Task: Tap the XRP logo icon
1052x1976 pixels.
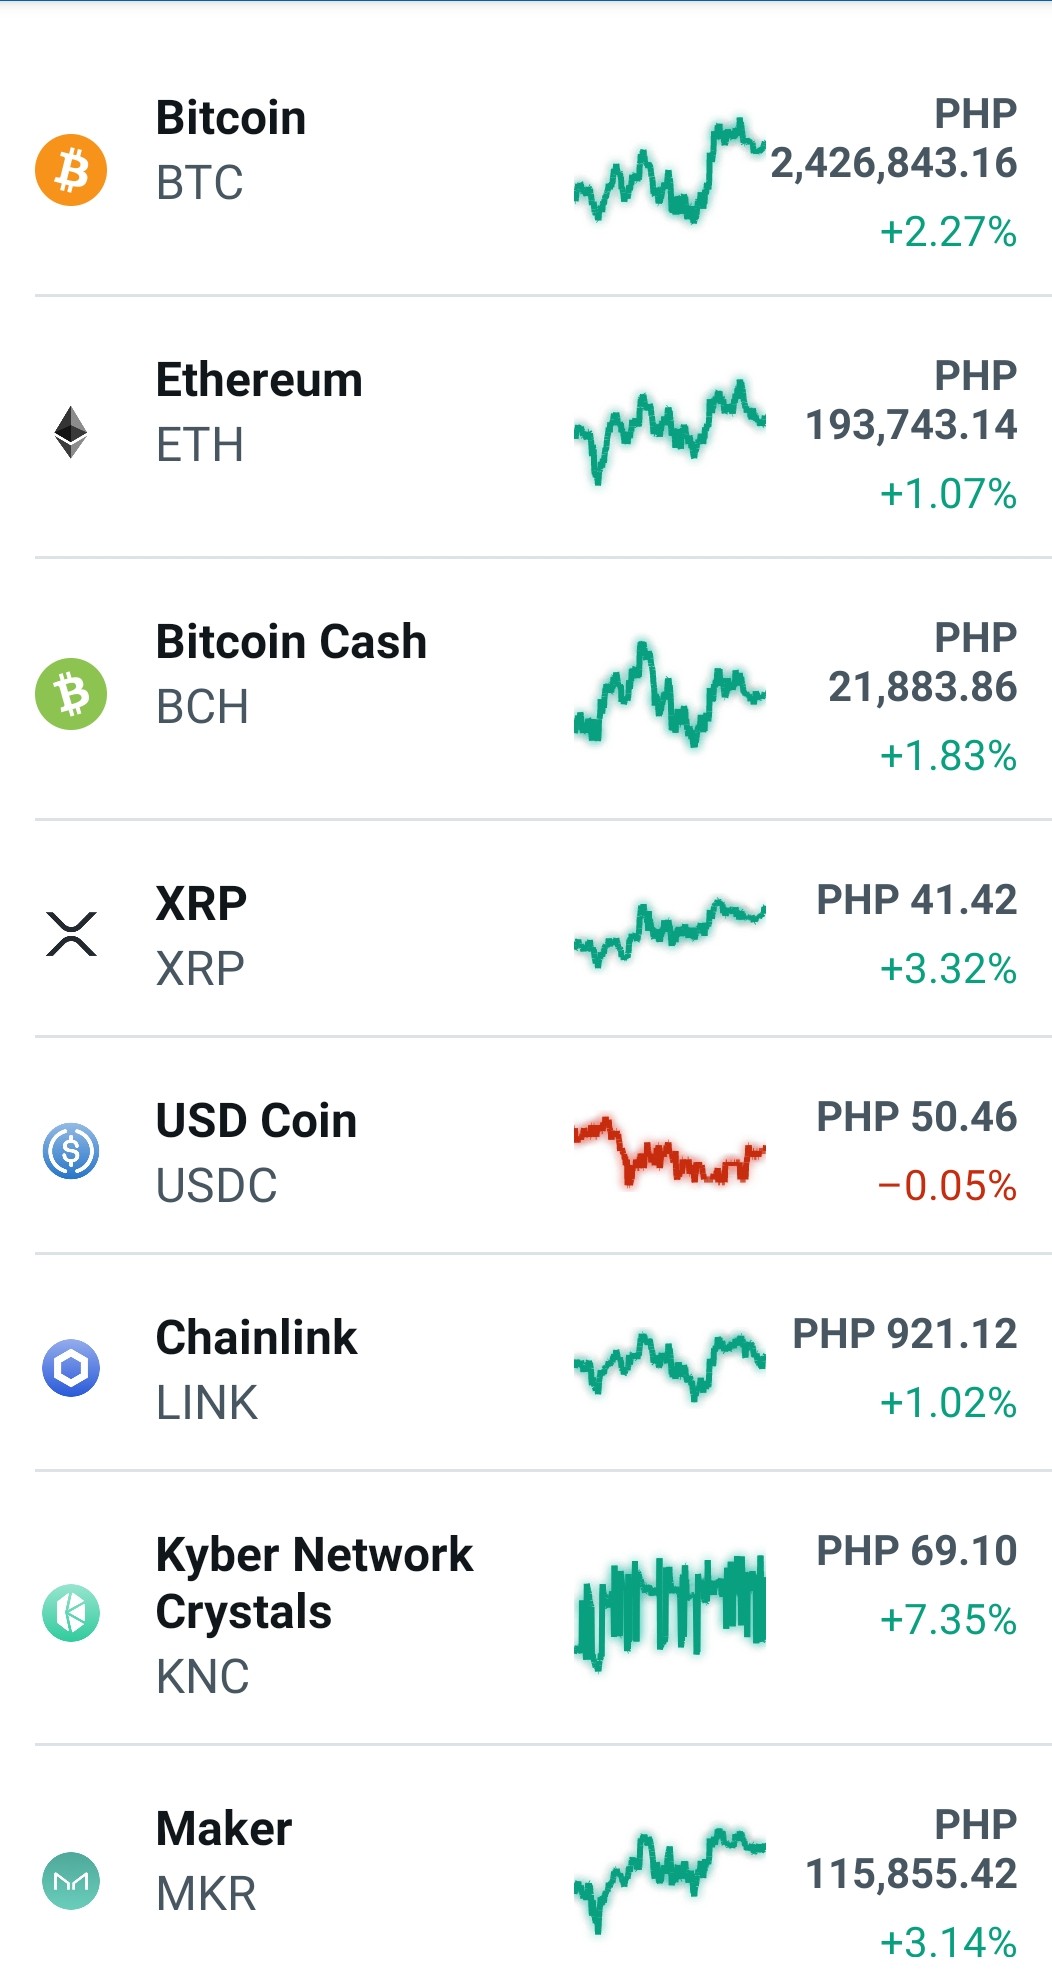Action: [71, 934]
